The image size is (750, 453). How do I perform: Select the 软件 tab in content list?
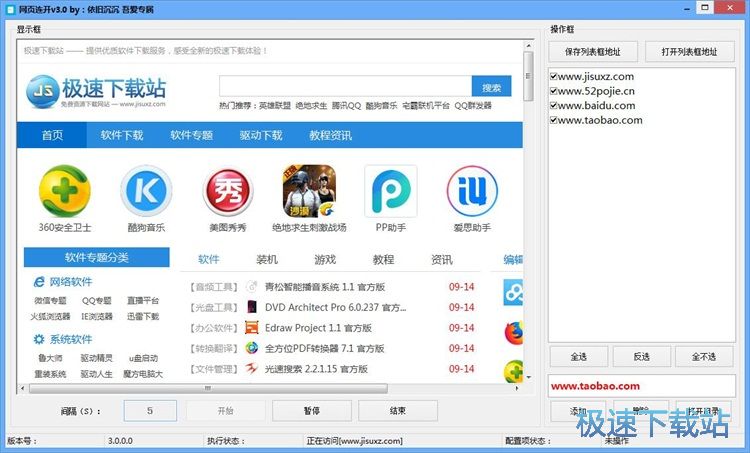click(209, 259)
